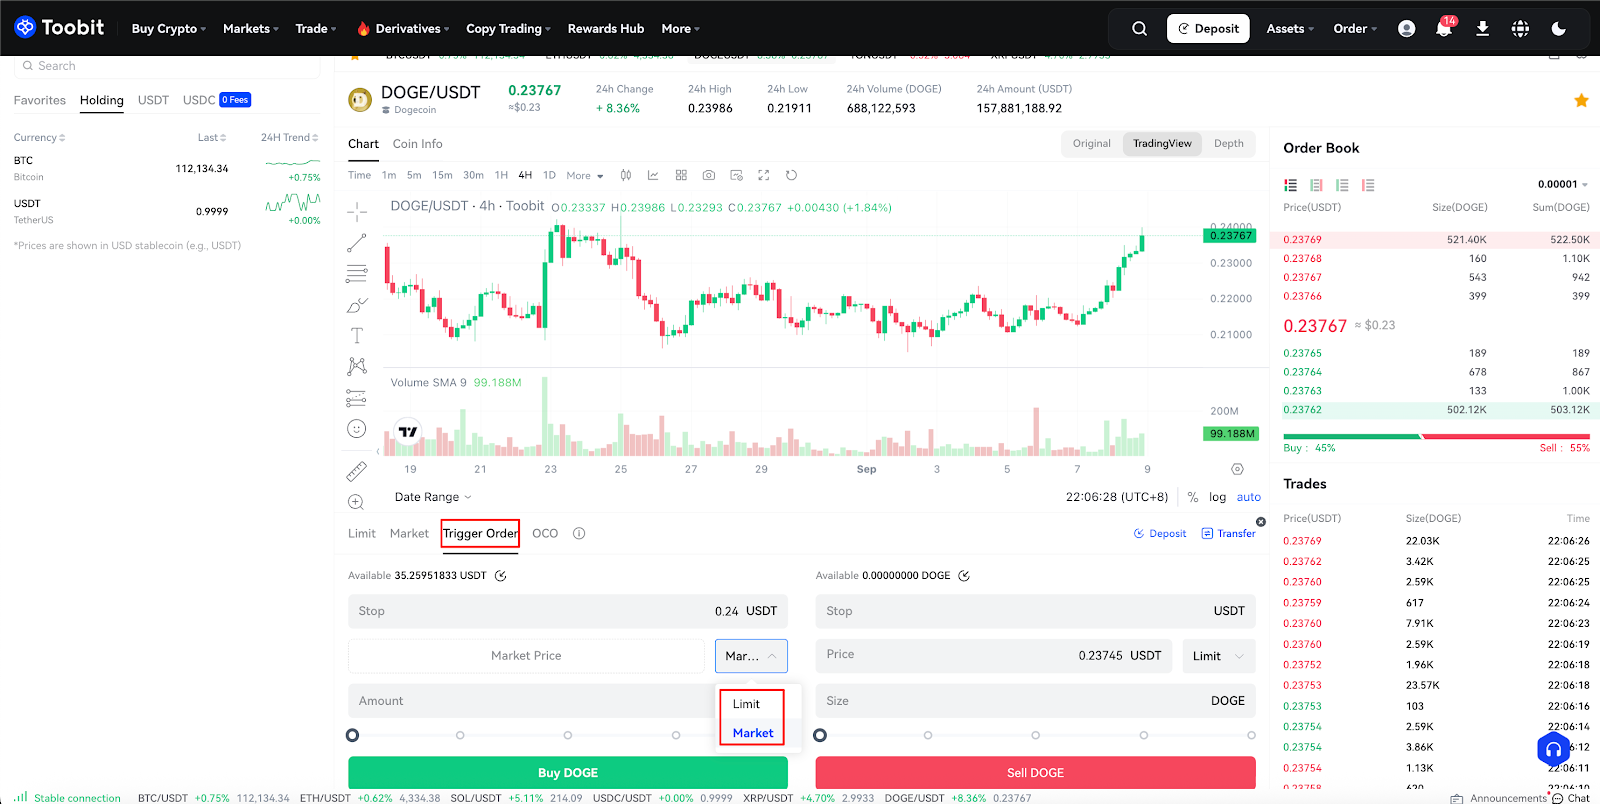Open the language globe icon
Screen dimensions: 1600x804
(x=1520, y=29)
